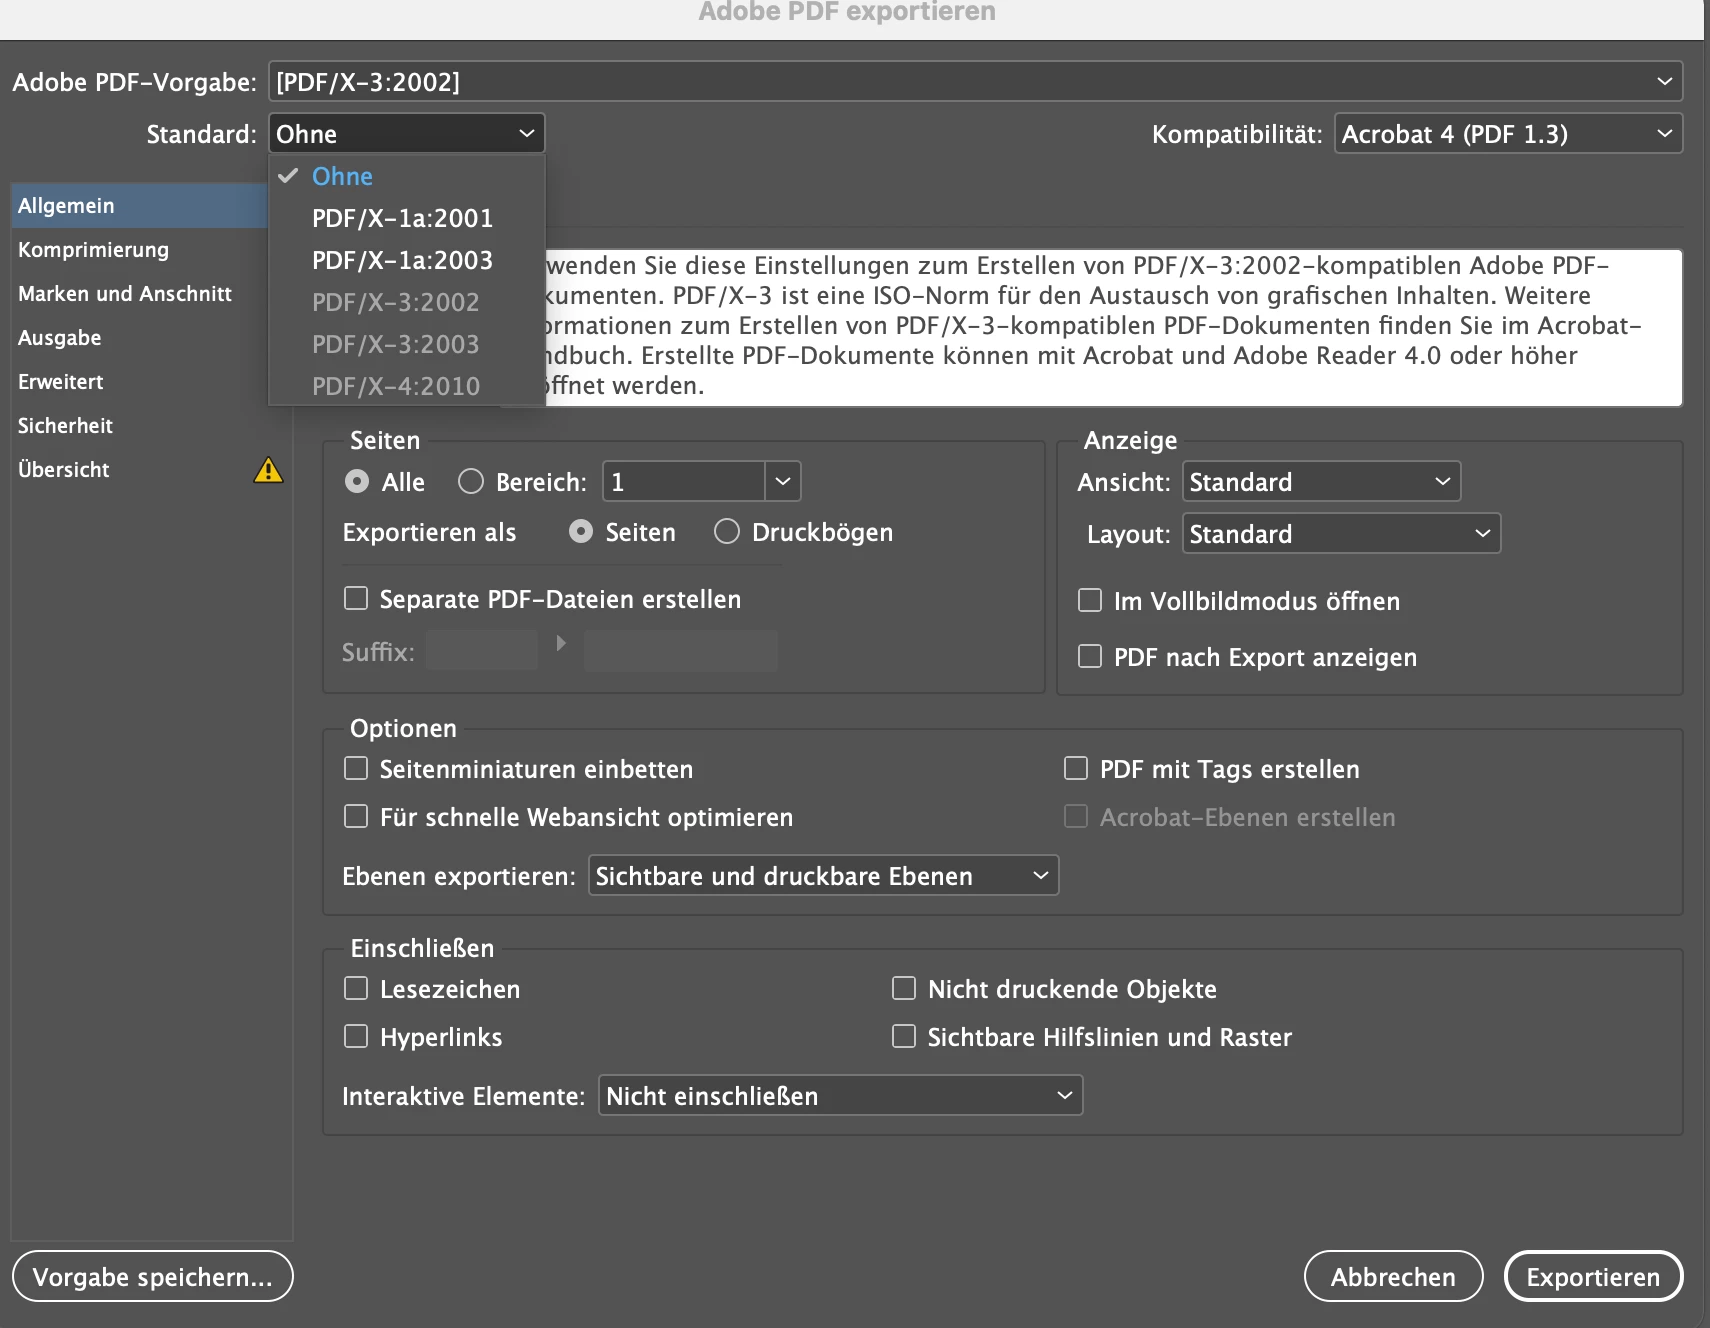The height and width of the screenshot is (1328, 1710).
Task: Click the Exportieren button
Action: pyautogui.click(x=1593, y=1276)
